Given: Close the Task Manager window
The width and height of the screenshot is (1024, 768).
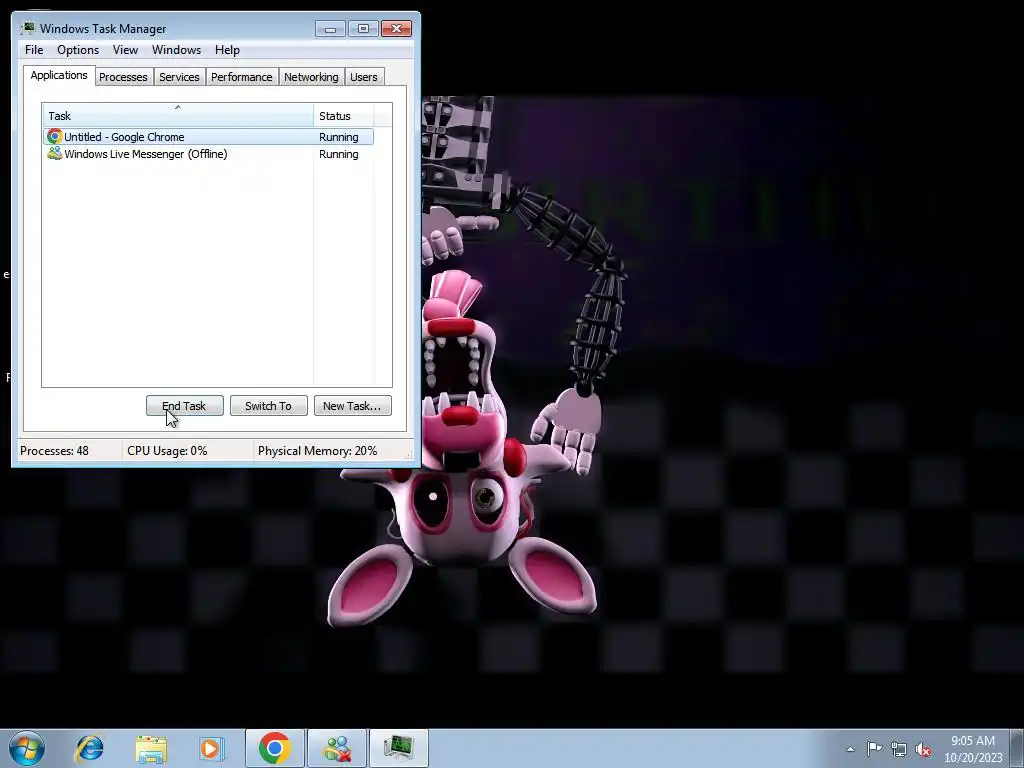Looking at the screenshot, I should point(396,28).
